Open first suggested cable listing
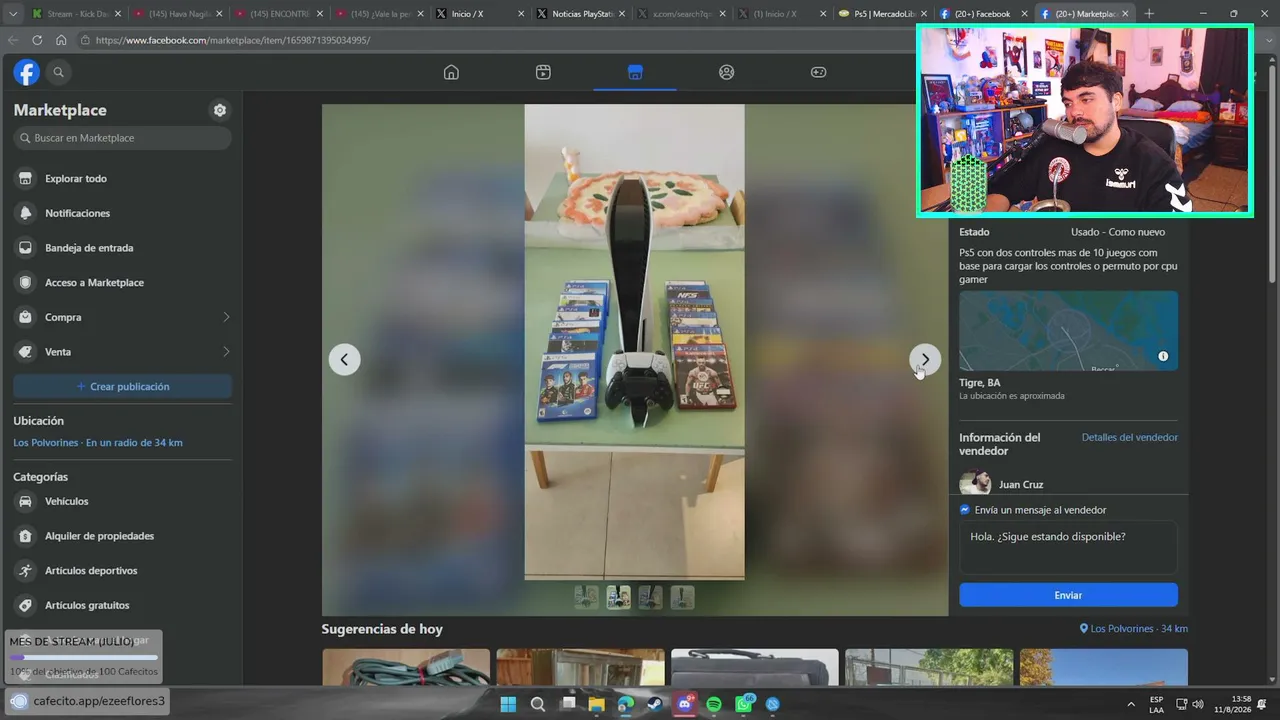1280x720 pixels. pyautogui.click(x=406, y=667)
